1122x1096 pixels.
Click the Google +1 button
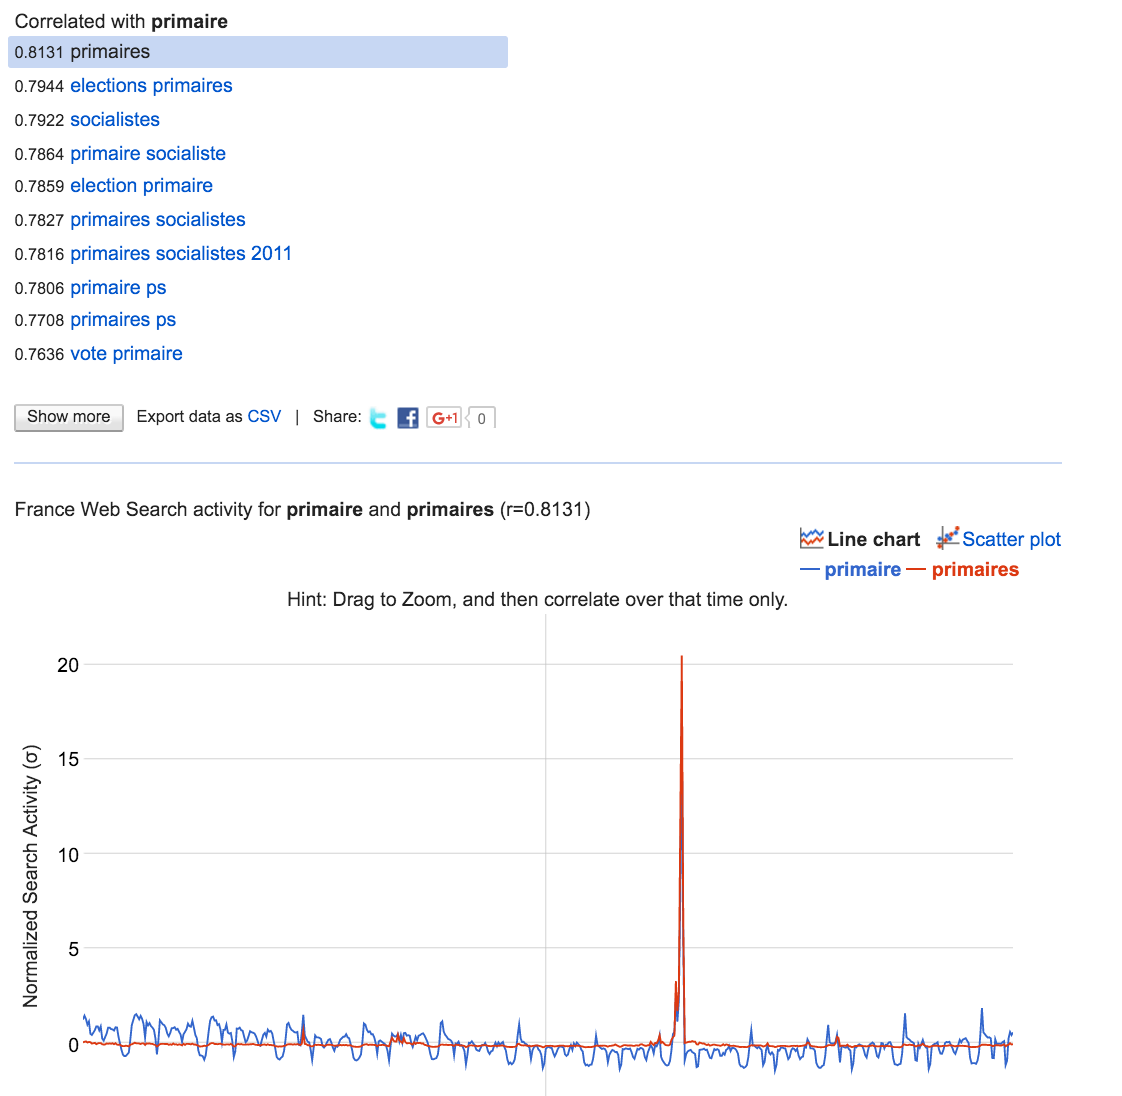[444, 417]
